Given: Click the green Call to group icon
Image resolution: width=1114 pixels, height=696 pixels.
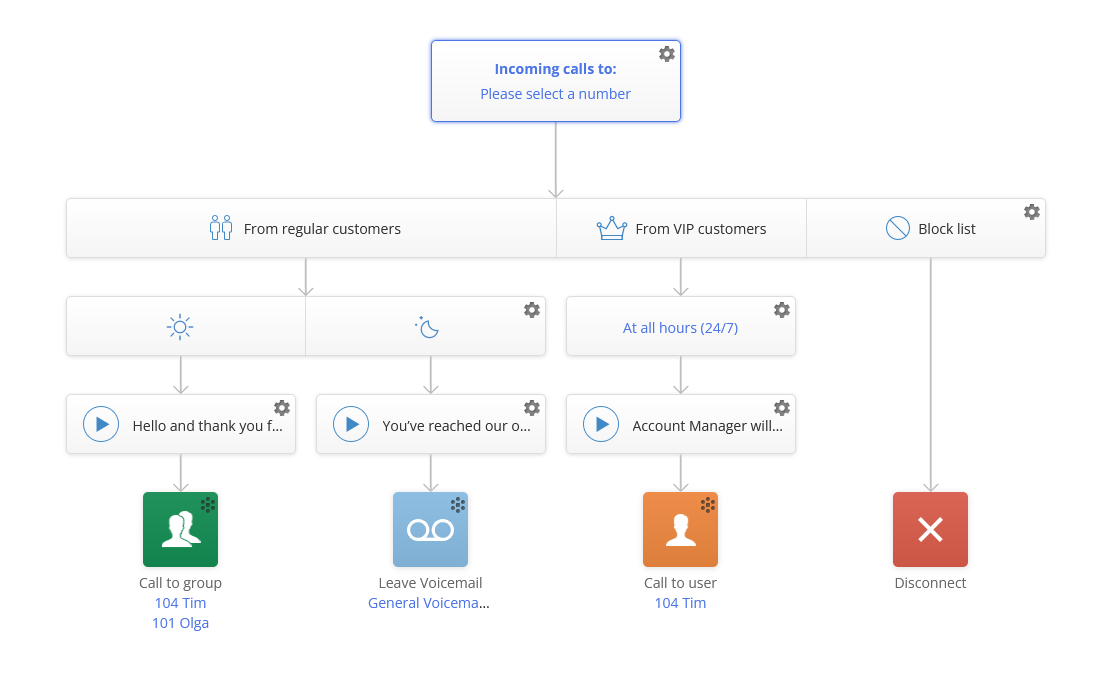Looking at the screenshot, I should click(x=180, y=529).
